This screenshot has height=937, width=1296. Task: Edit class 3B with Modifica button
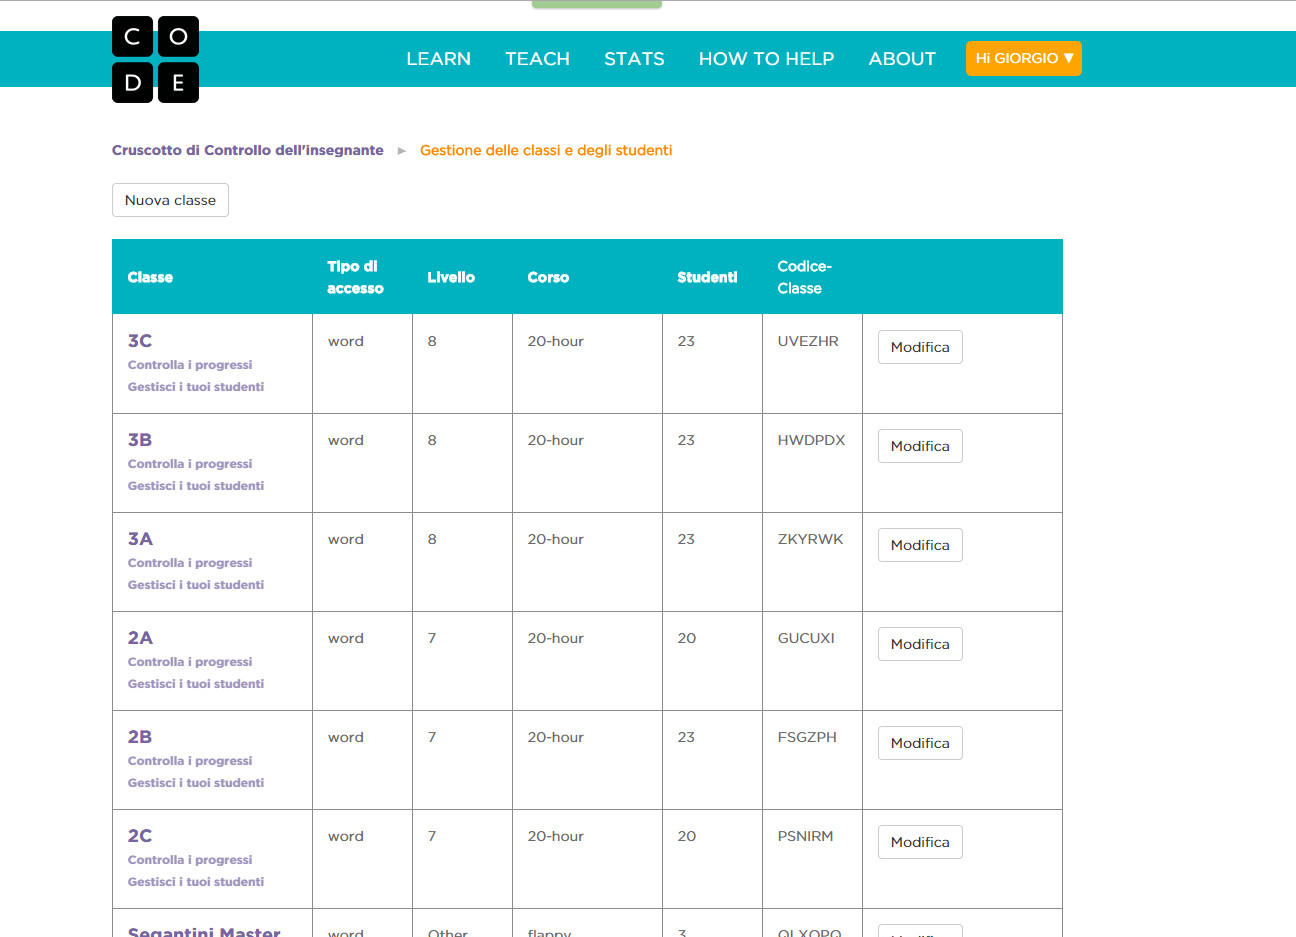click(920, 446)
